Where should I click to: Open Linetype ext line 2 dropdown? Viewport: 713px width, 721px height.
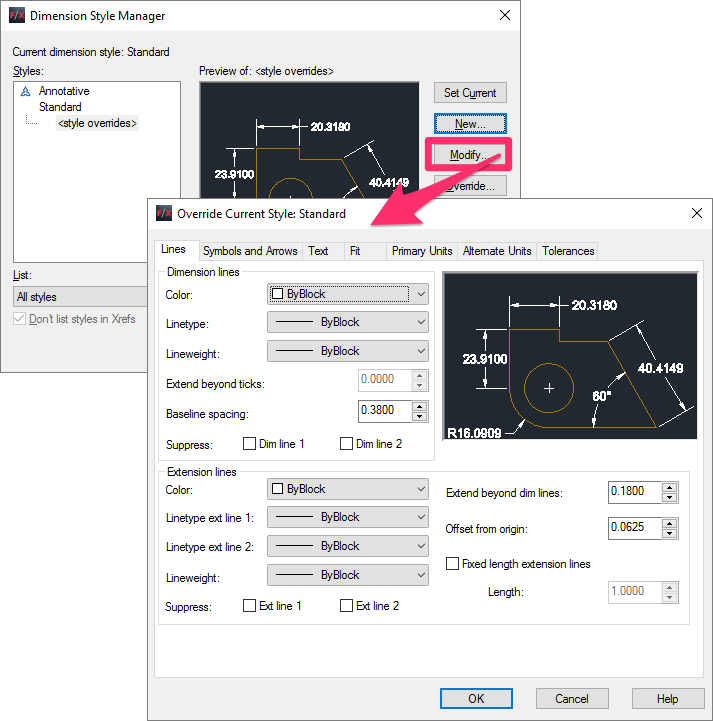coord(348,546)
